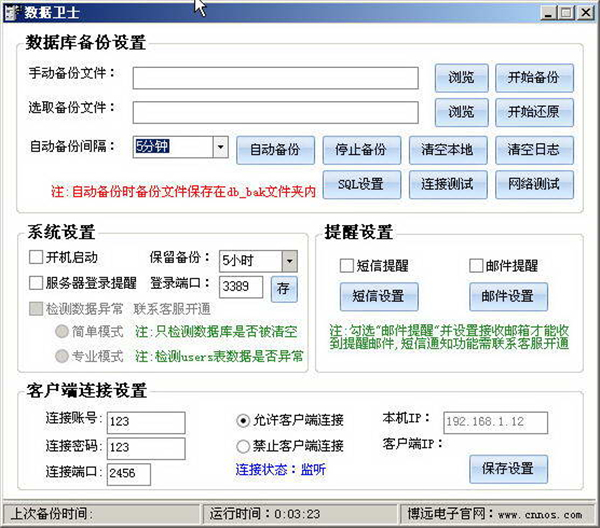The image size is (600, 528).
Task: Select 简单模式 radio button
Action: pyautogui.click(x=62, y=331)
